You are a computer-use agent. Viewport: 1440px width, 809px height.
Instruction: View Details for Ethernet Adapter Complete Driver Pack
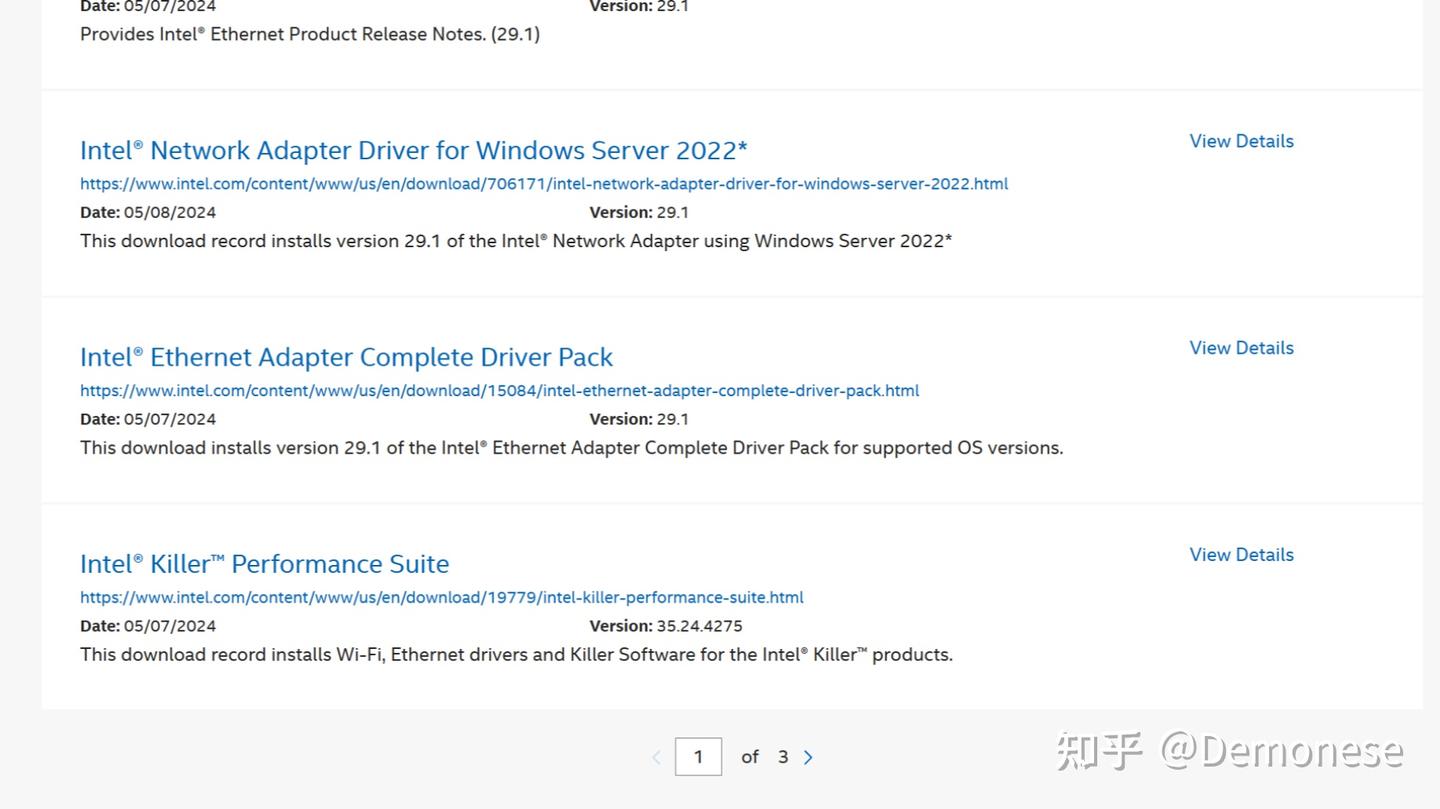pos(1241,348)
